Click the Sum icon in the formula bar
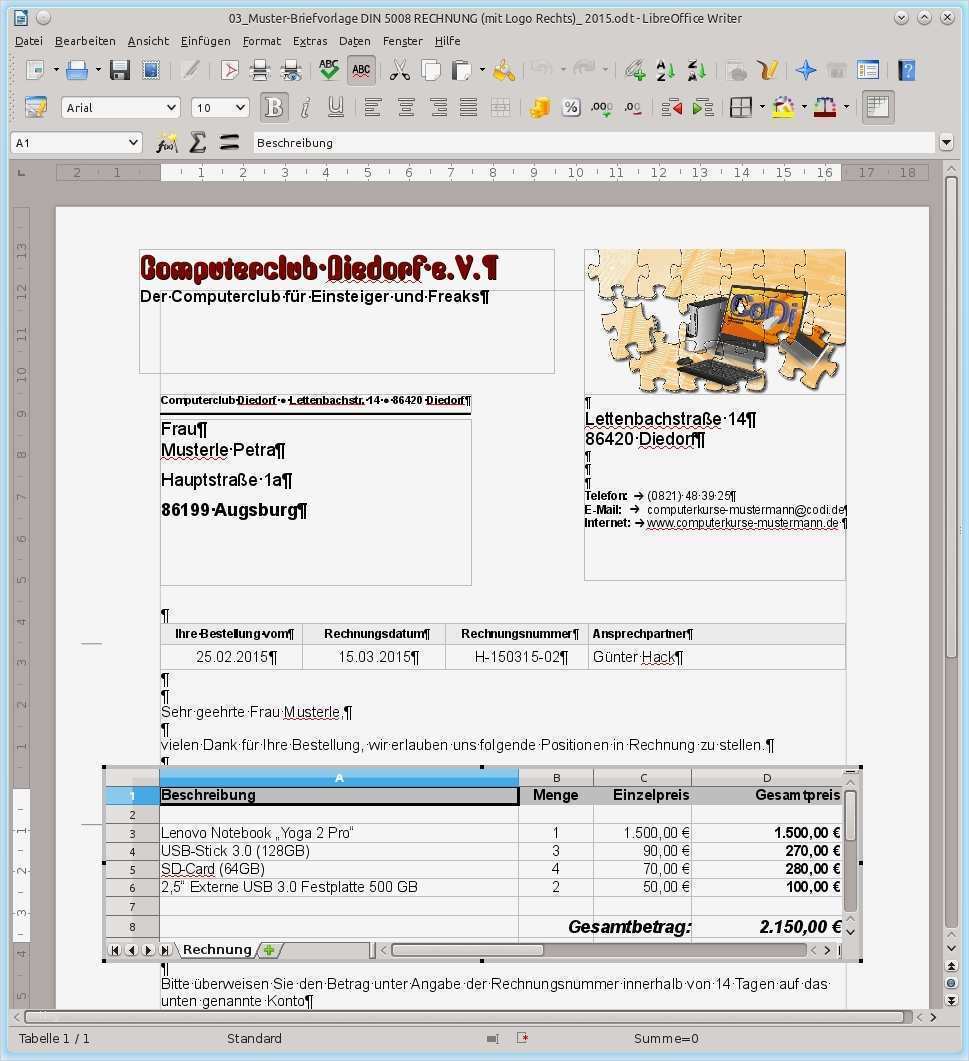 (197, 142)
